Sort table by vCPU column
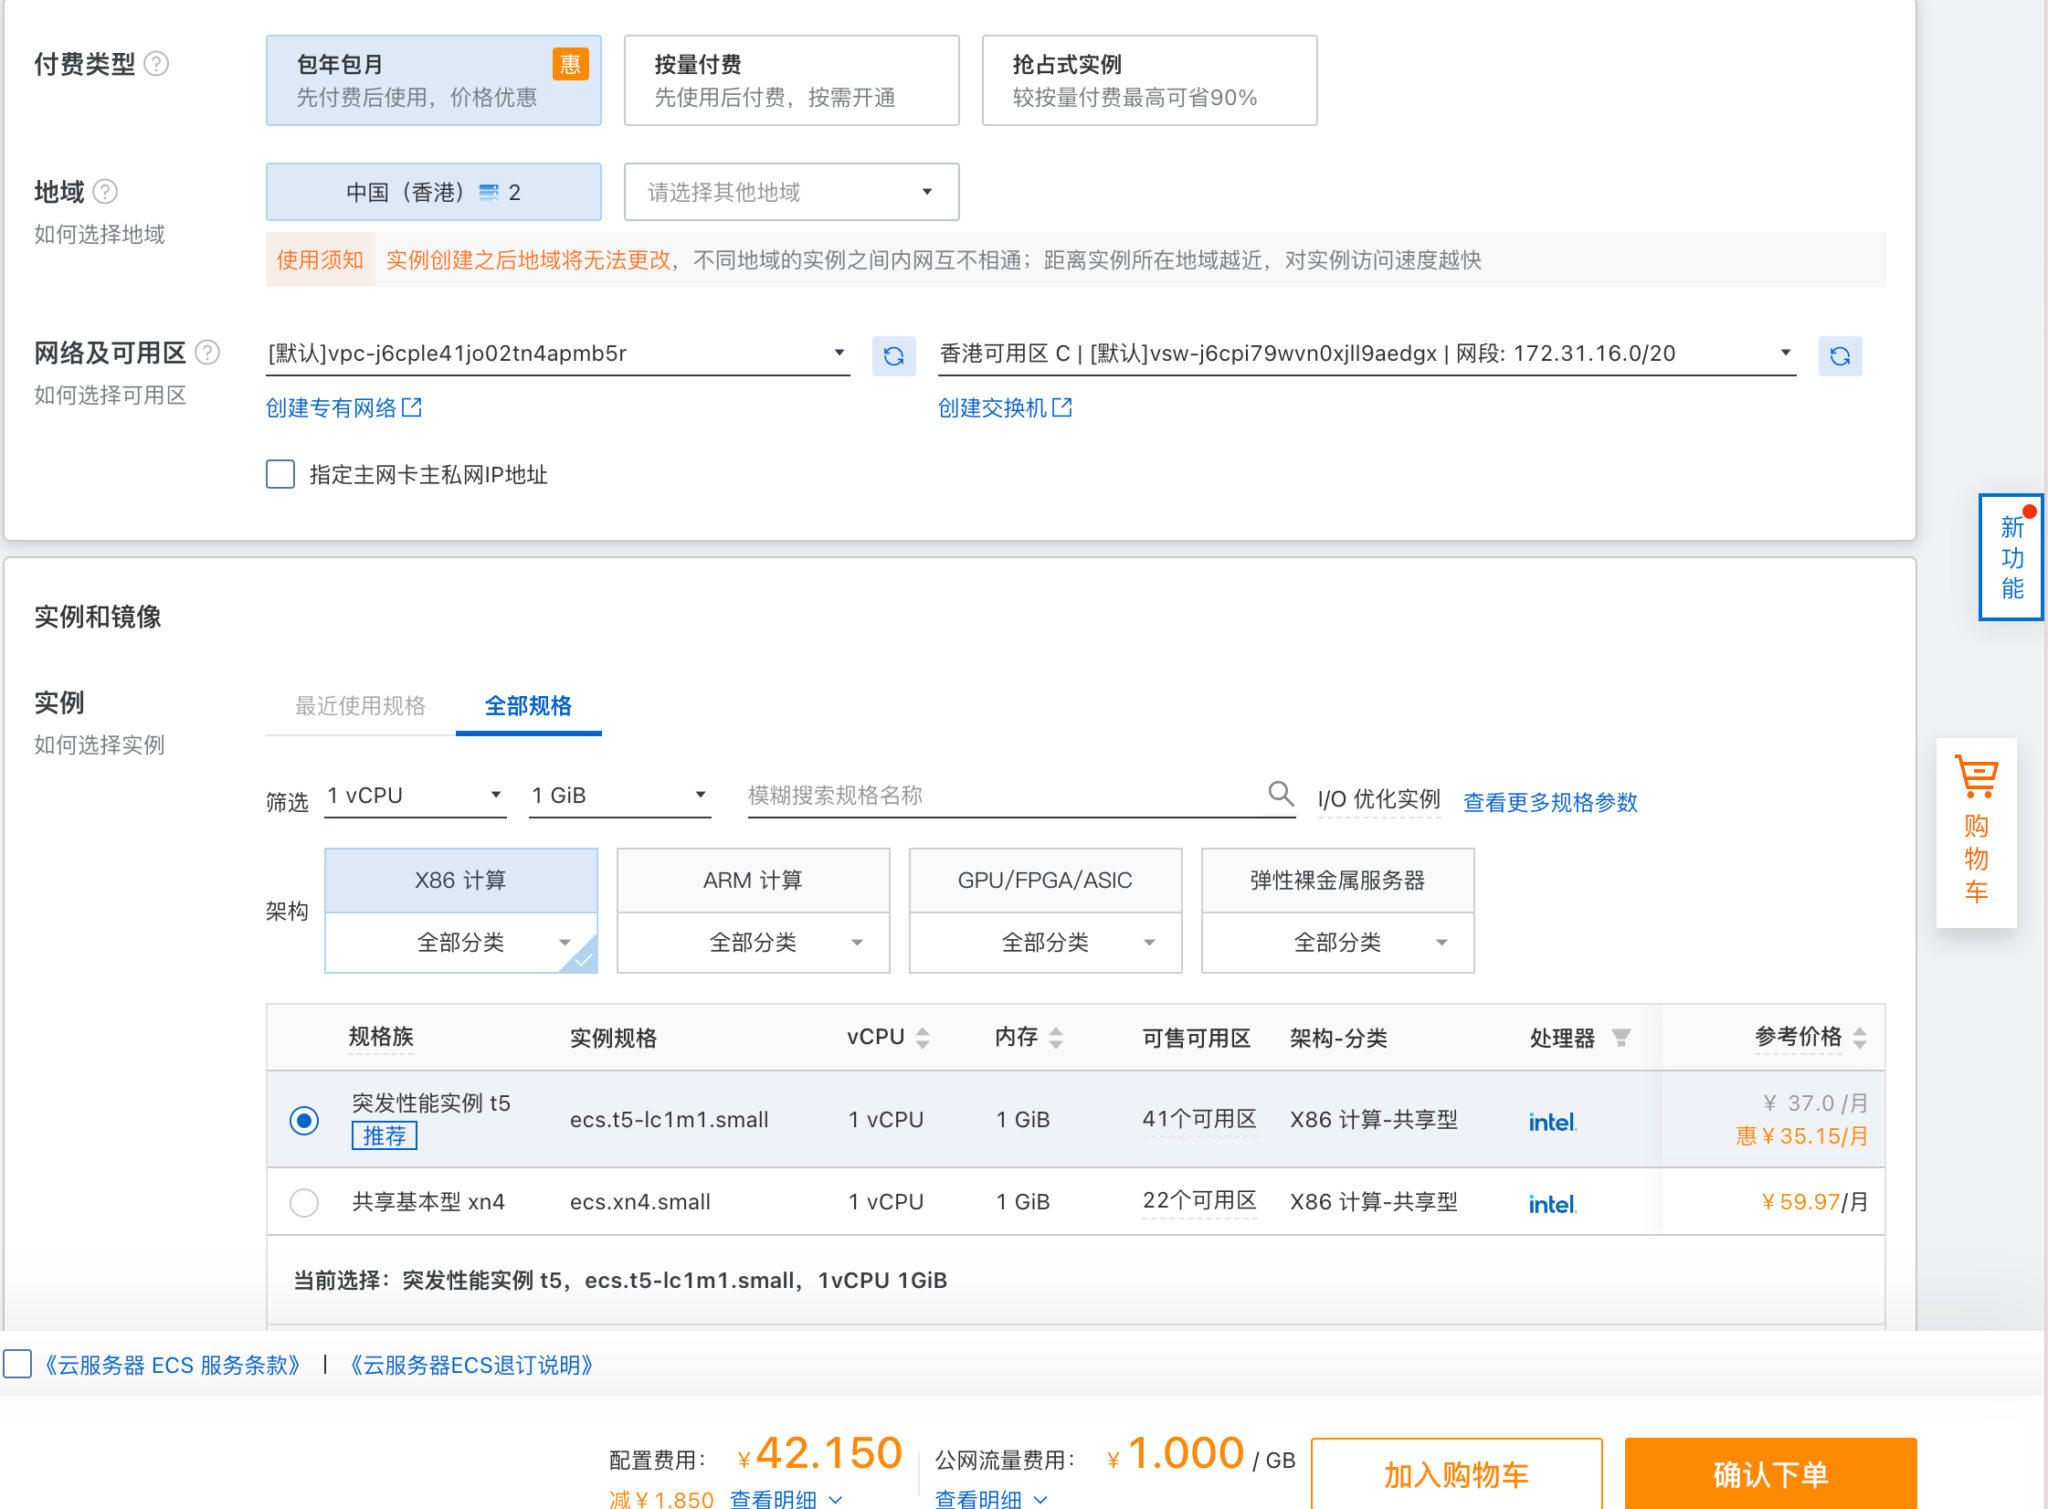Screen dimensions: 2048x1509 click(x=923, y=1038)
